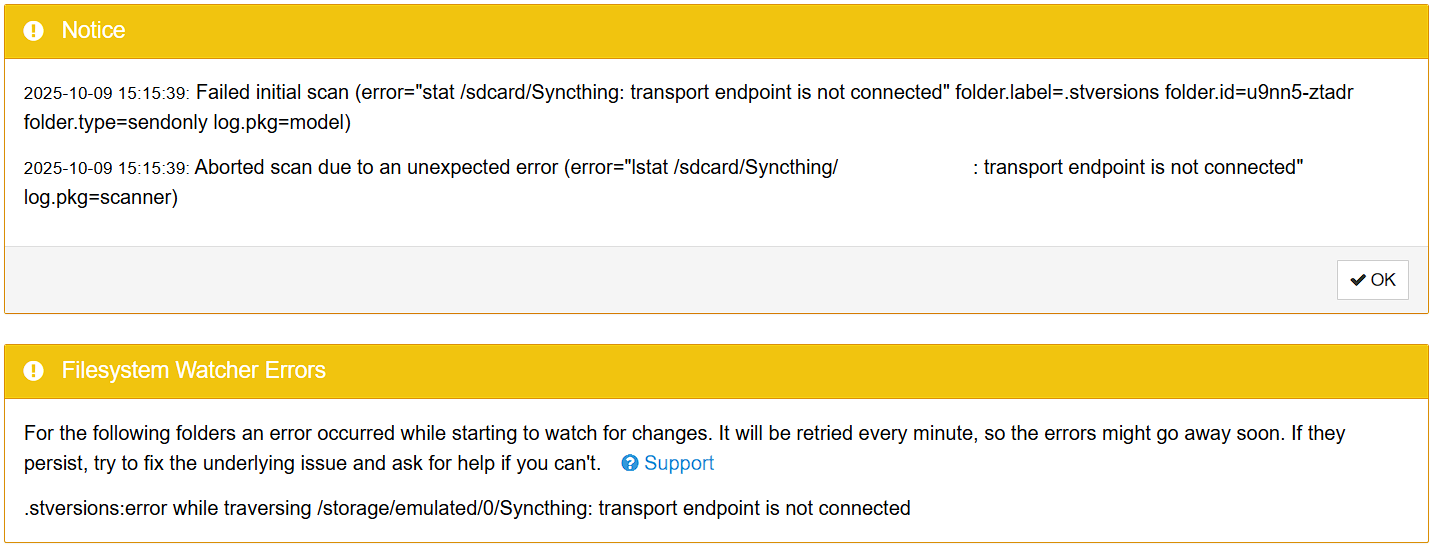This screenshot has height=547, width=1432.
Task: Click the timestamp of the Aborted scan entry
Action: pyautogui.click(x=107, y=168)
